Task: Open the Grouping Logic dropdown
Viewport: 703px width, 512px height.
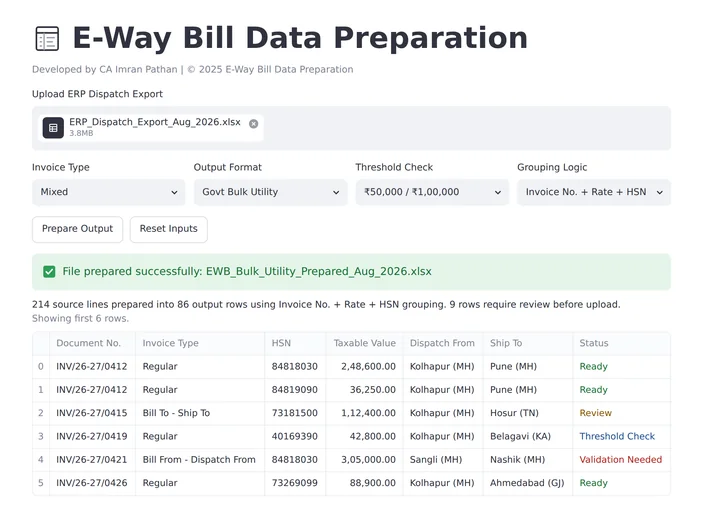Action: click(x=594, y=192)
